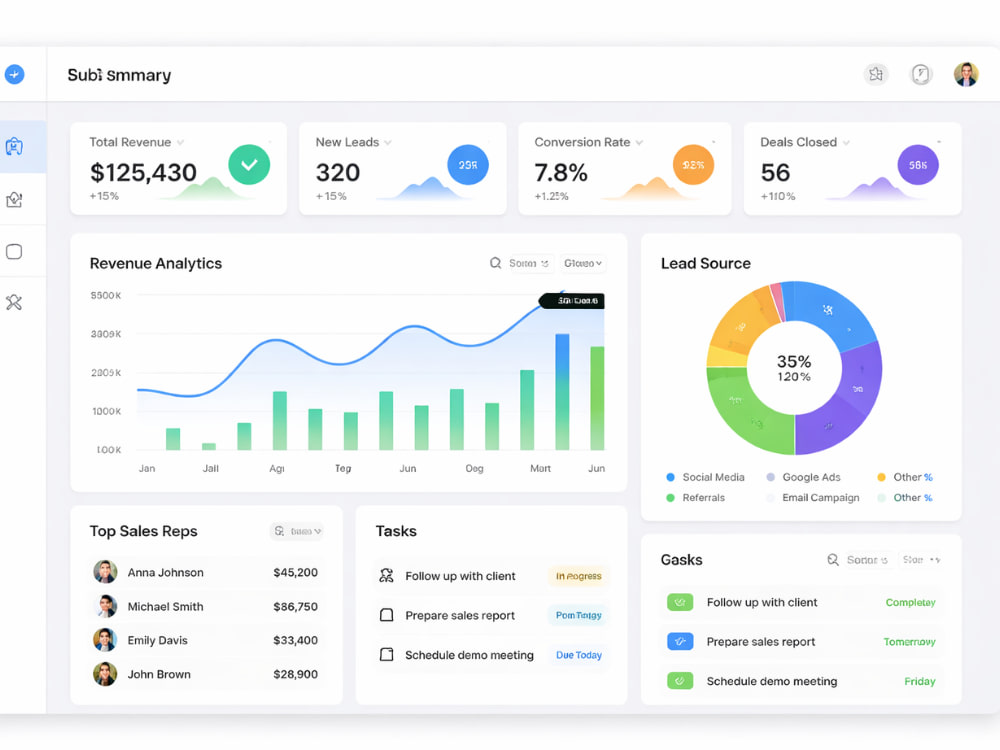This screenshot has width=1000, height=750.
Task: Open the sort dropdown in the Gasks panel
Action: (x=867, y=559)
